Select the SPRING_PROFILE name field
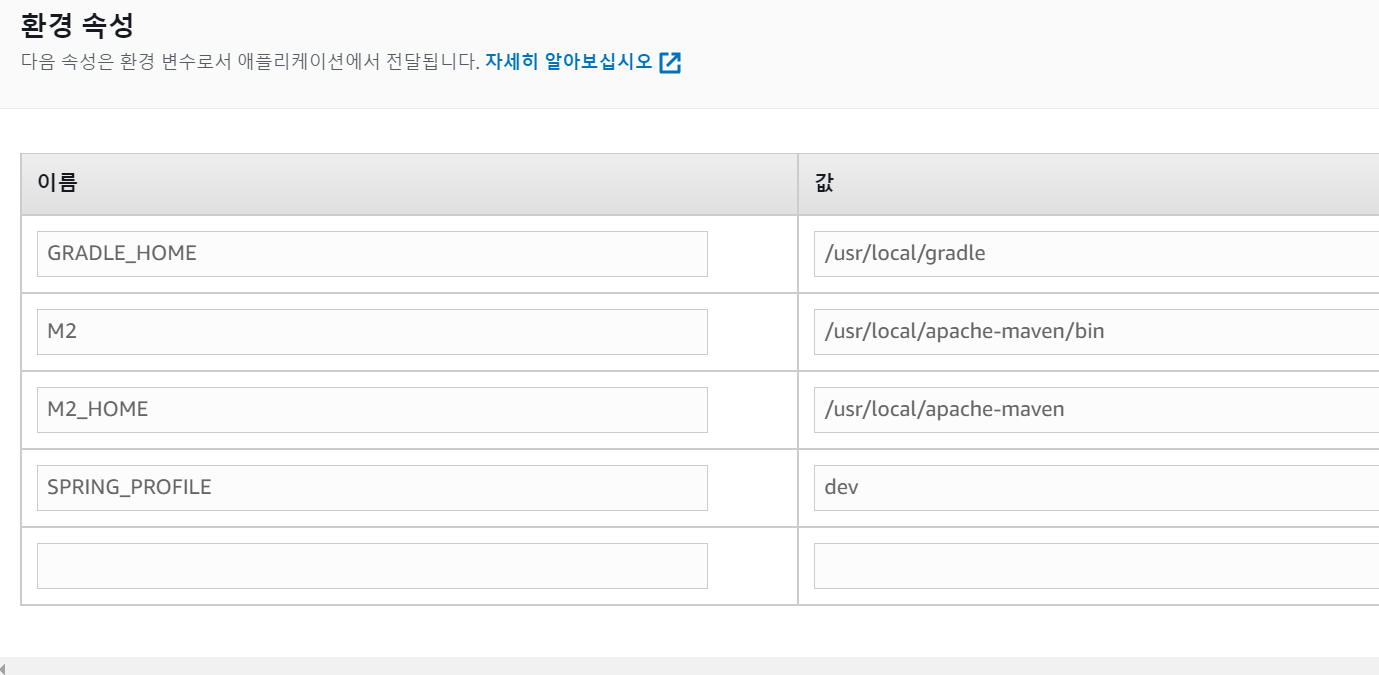The image size is (1379, 675). (x=372, y=488)
